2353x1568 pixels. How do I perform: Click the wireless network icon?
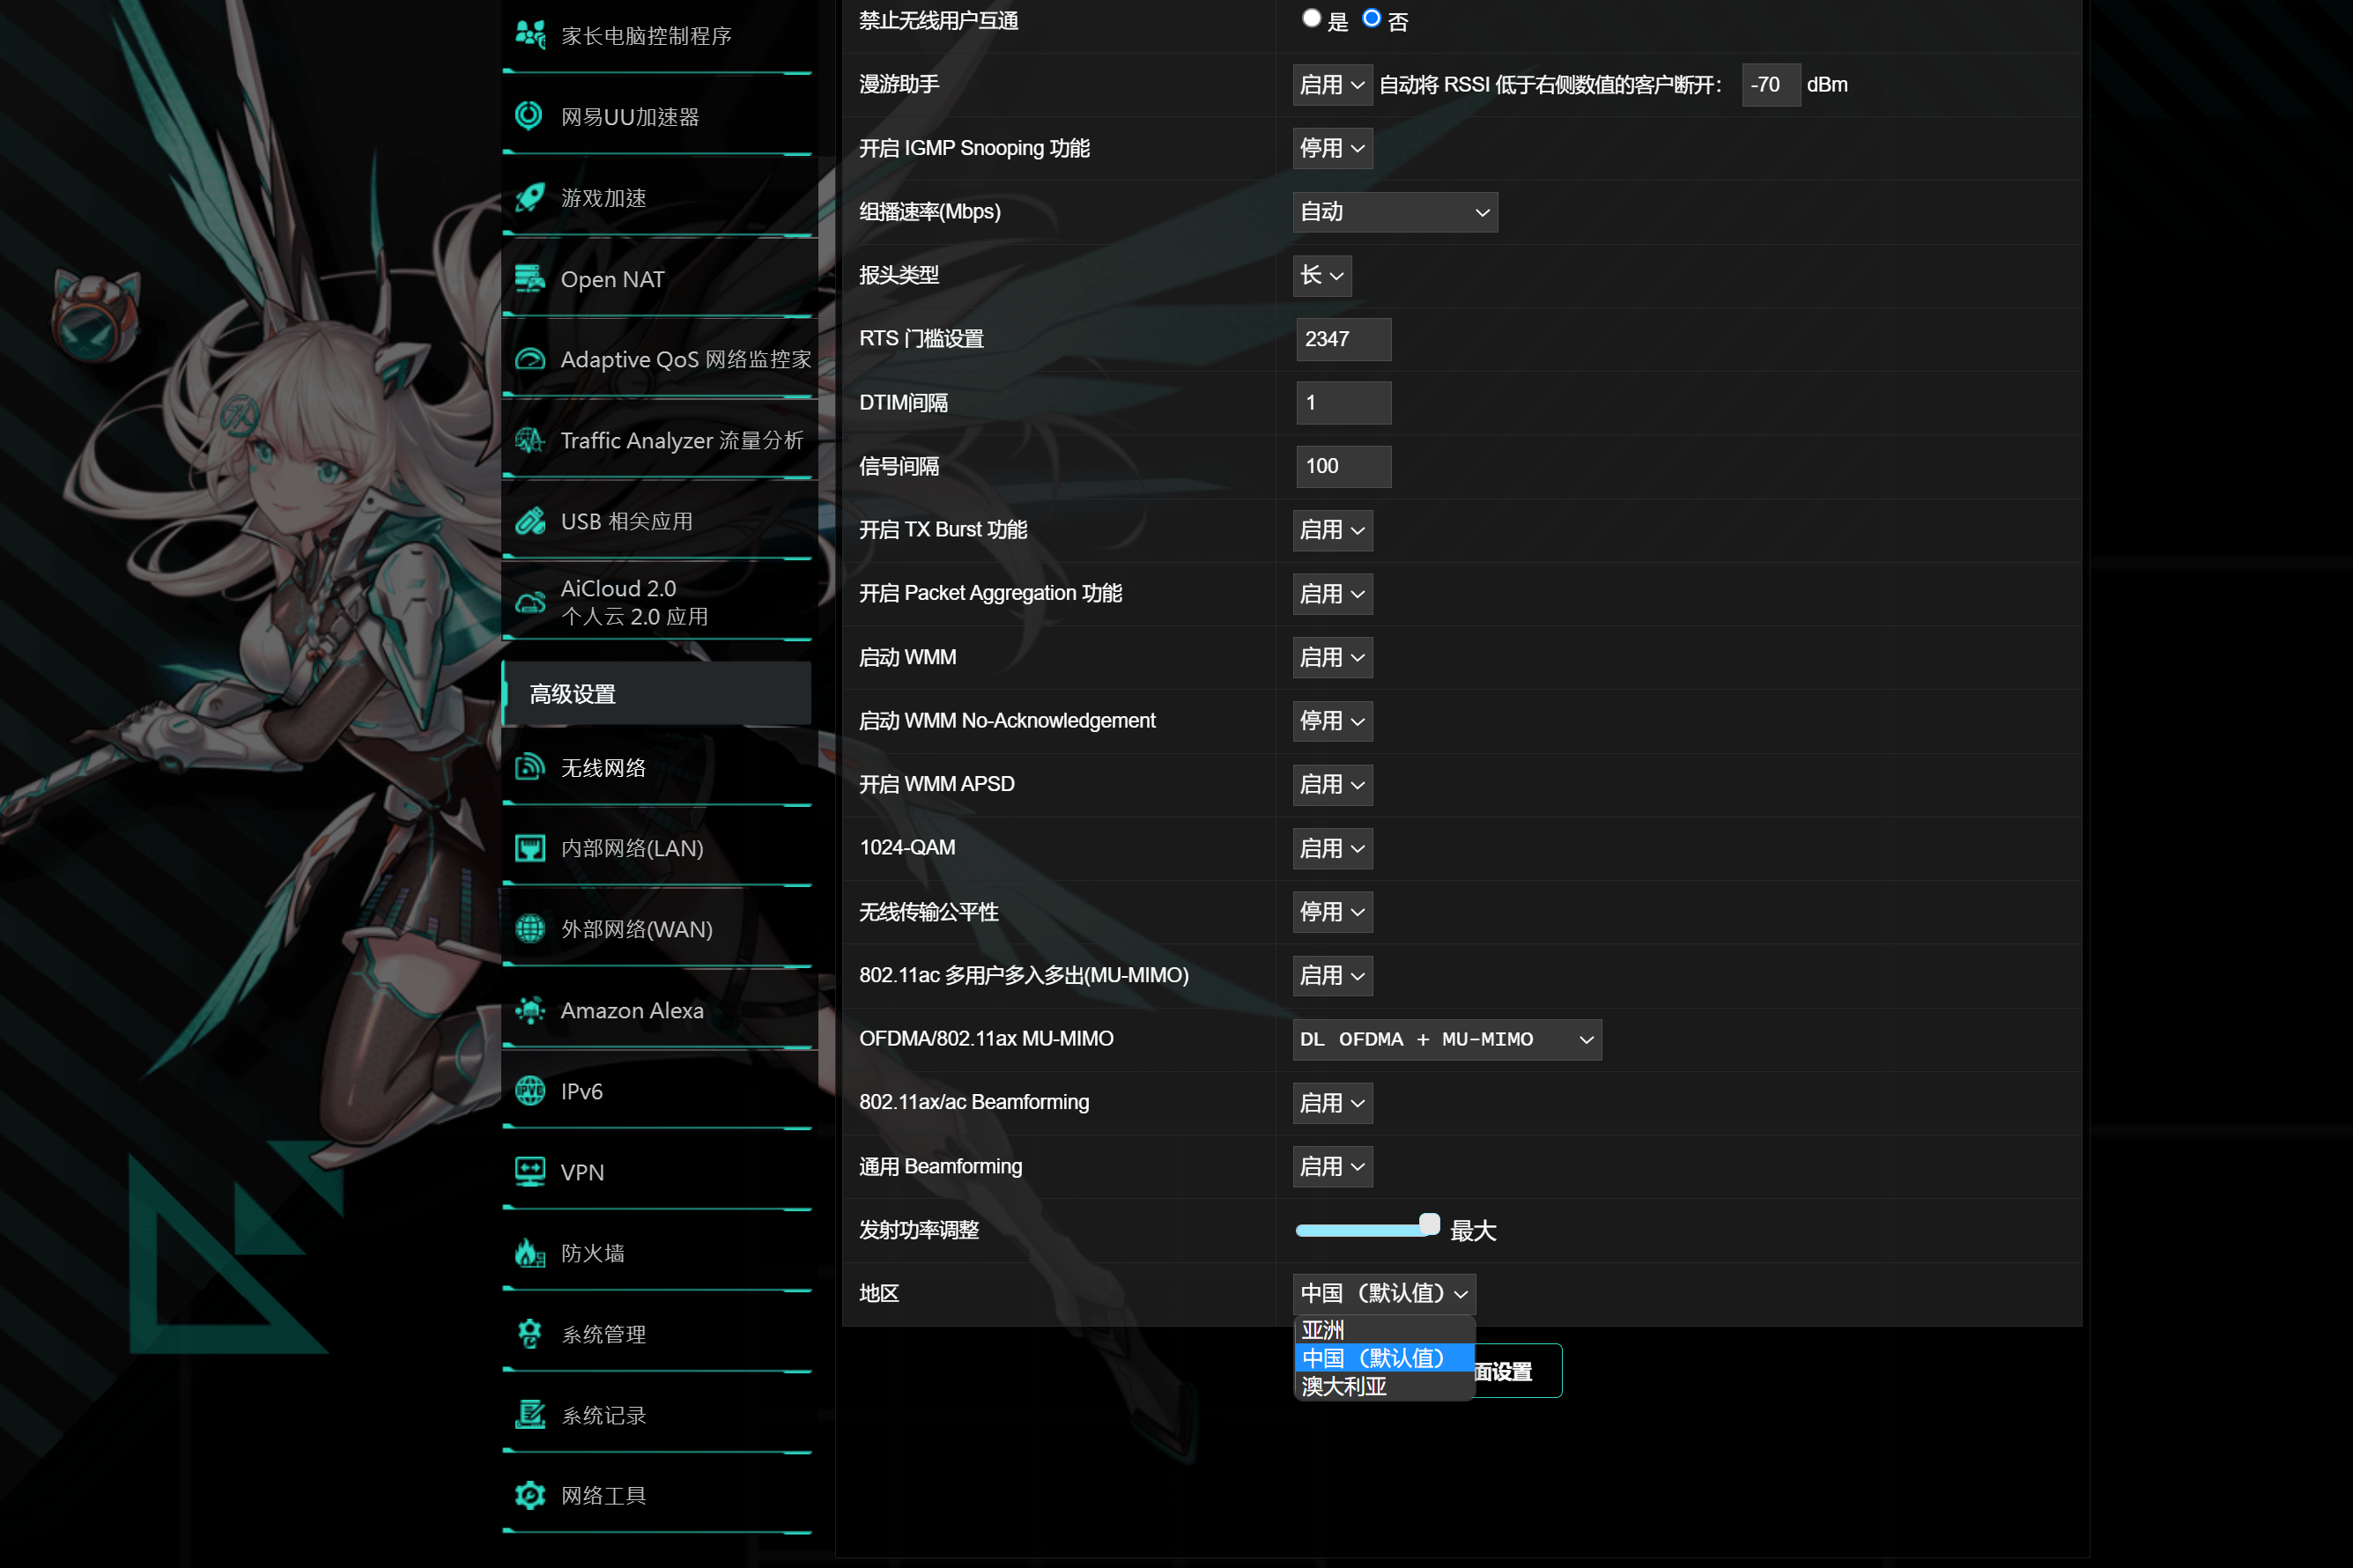pos(530,767)
